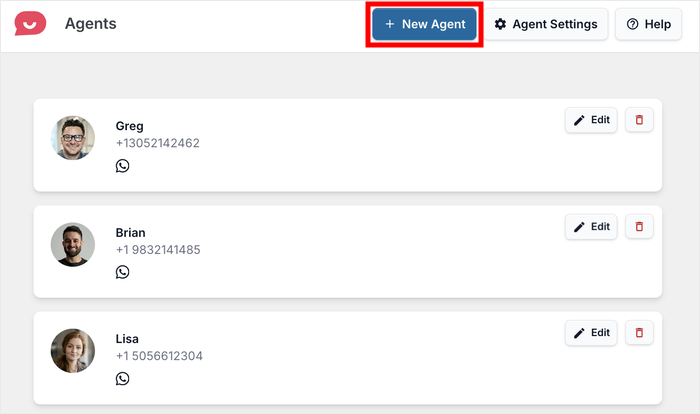Edit agent Greg

591,120
